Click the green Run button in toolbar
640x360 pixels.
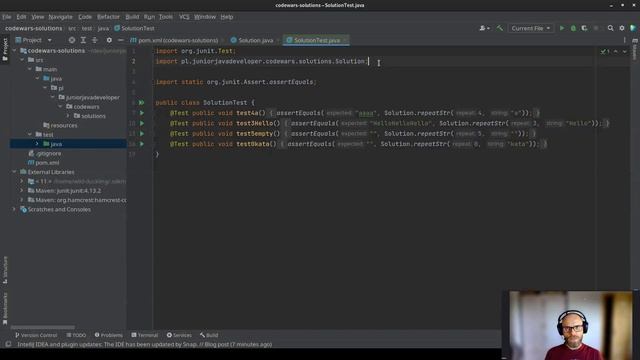[562, 28]
